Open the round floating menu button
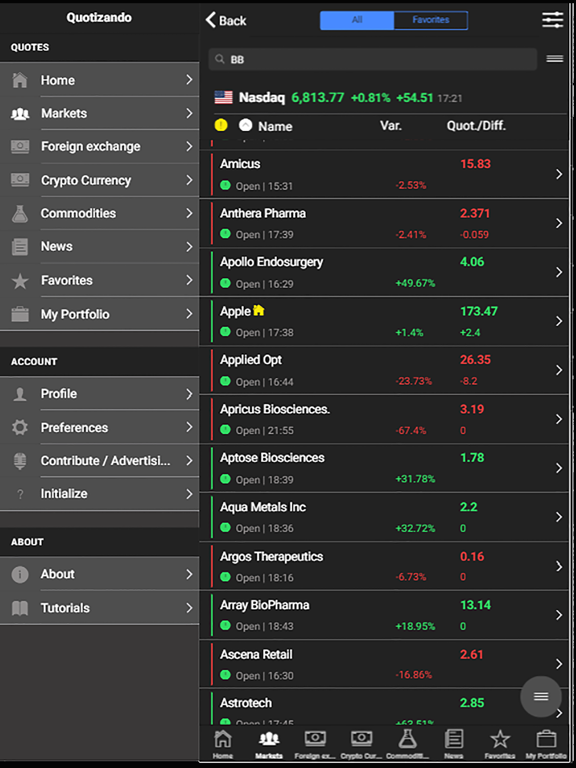This screenshot has height=768, width=576. [x=541, y=696]
